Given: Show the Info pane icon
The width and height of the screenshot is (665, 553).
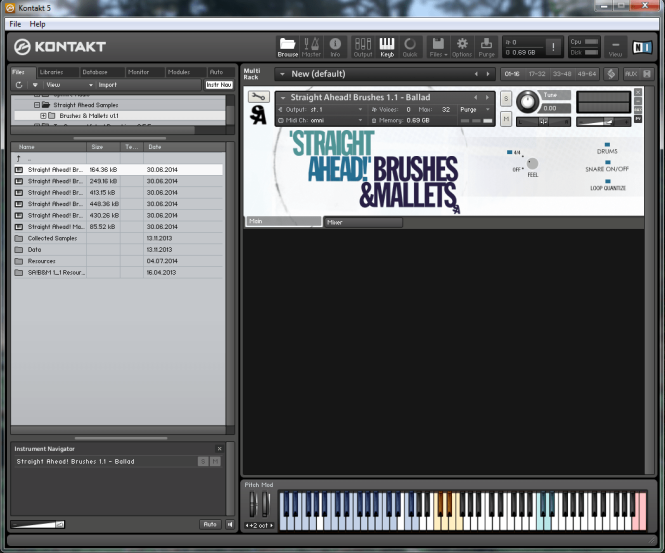Looking at the screenshot, I should (x=335, y=47).
